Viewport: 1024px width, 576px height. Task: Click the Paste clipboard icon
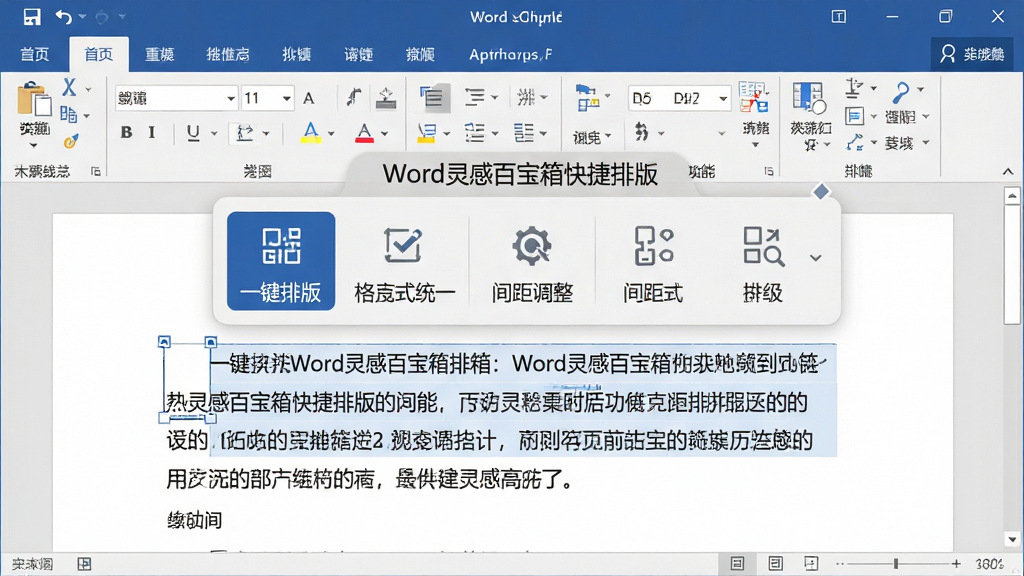33,100
